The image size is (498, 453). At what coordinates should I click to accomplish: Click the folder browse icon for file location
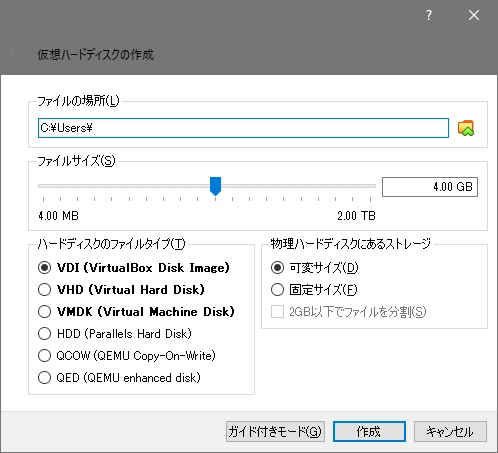click(466, 128)
